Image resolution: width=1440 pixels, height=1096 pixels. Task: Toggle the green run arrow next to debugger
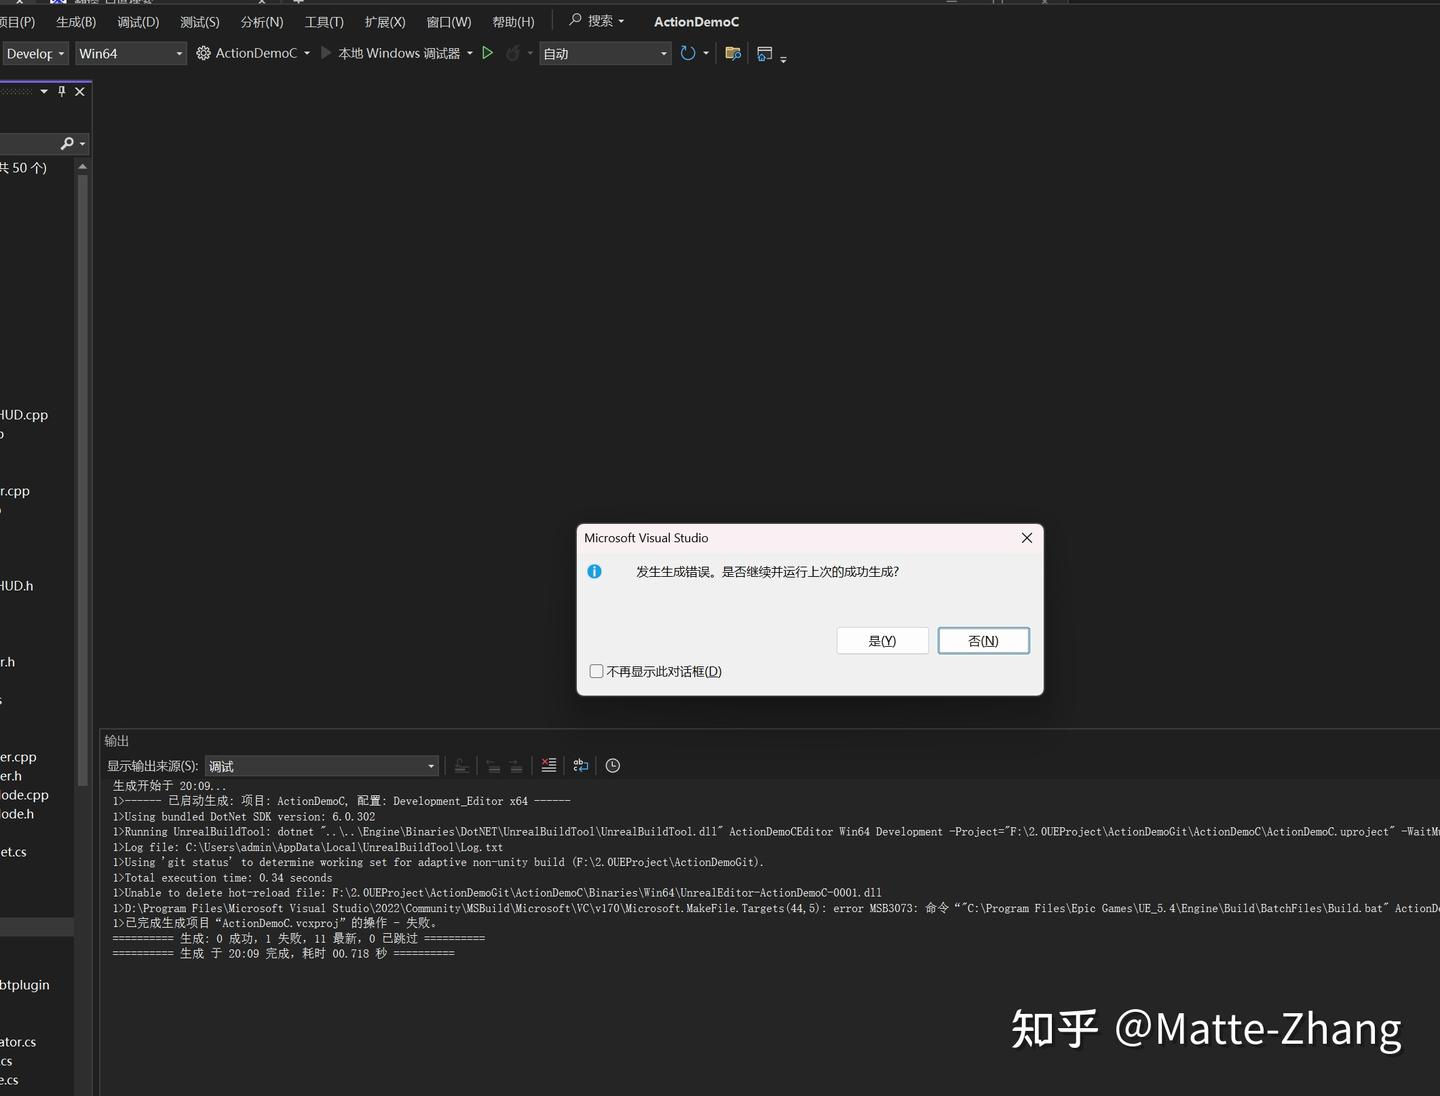(x=488, y=53)
